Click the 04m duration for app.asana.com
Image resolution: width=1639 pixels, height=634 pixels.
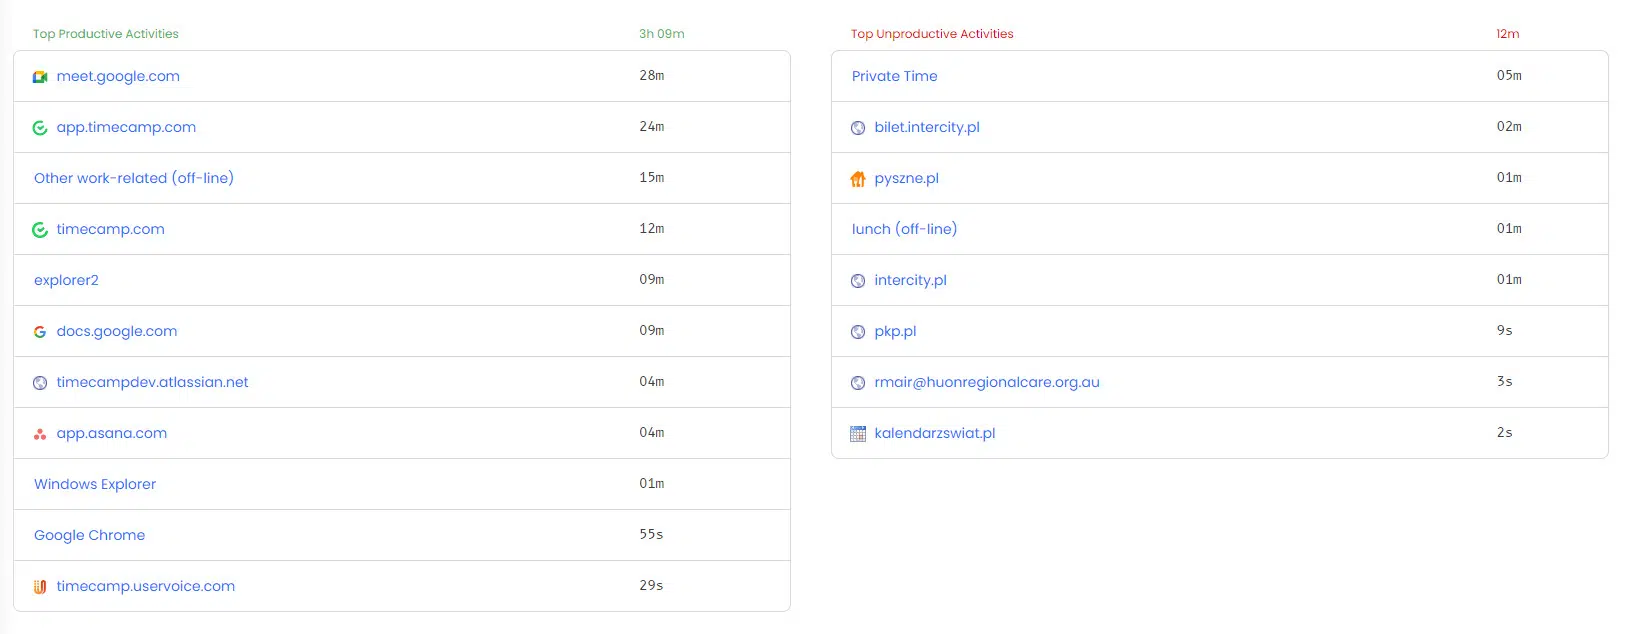coord(652,432)
